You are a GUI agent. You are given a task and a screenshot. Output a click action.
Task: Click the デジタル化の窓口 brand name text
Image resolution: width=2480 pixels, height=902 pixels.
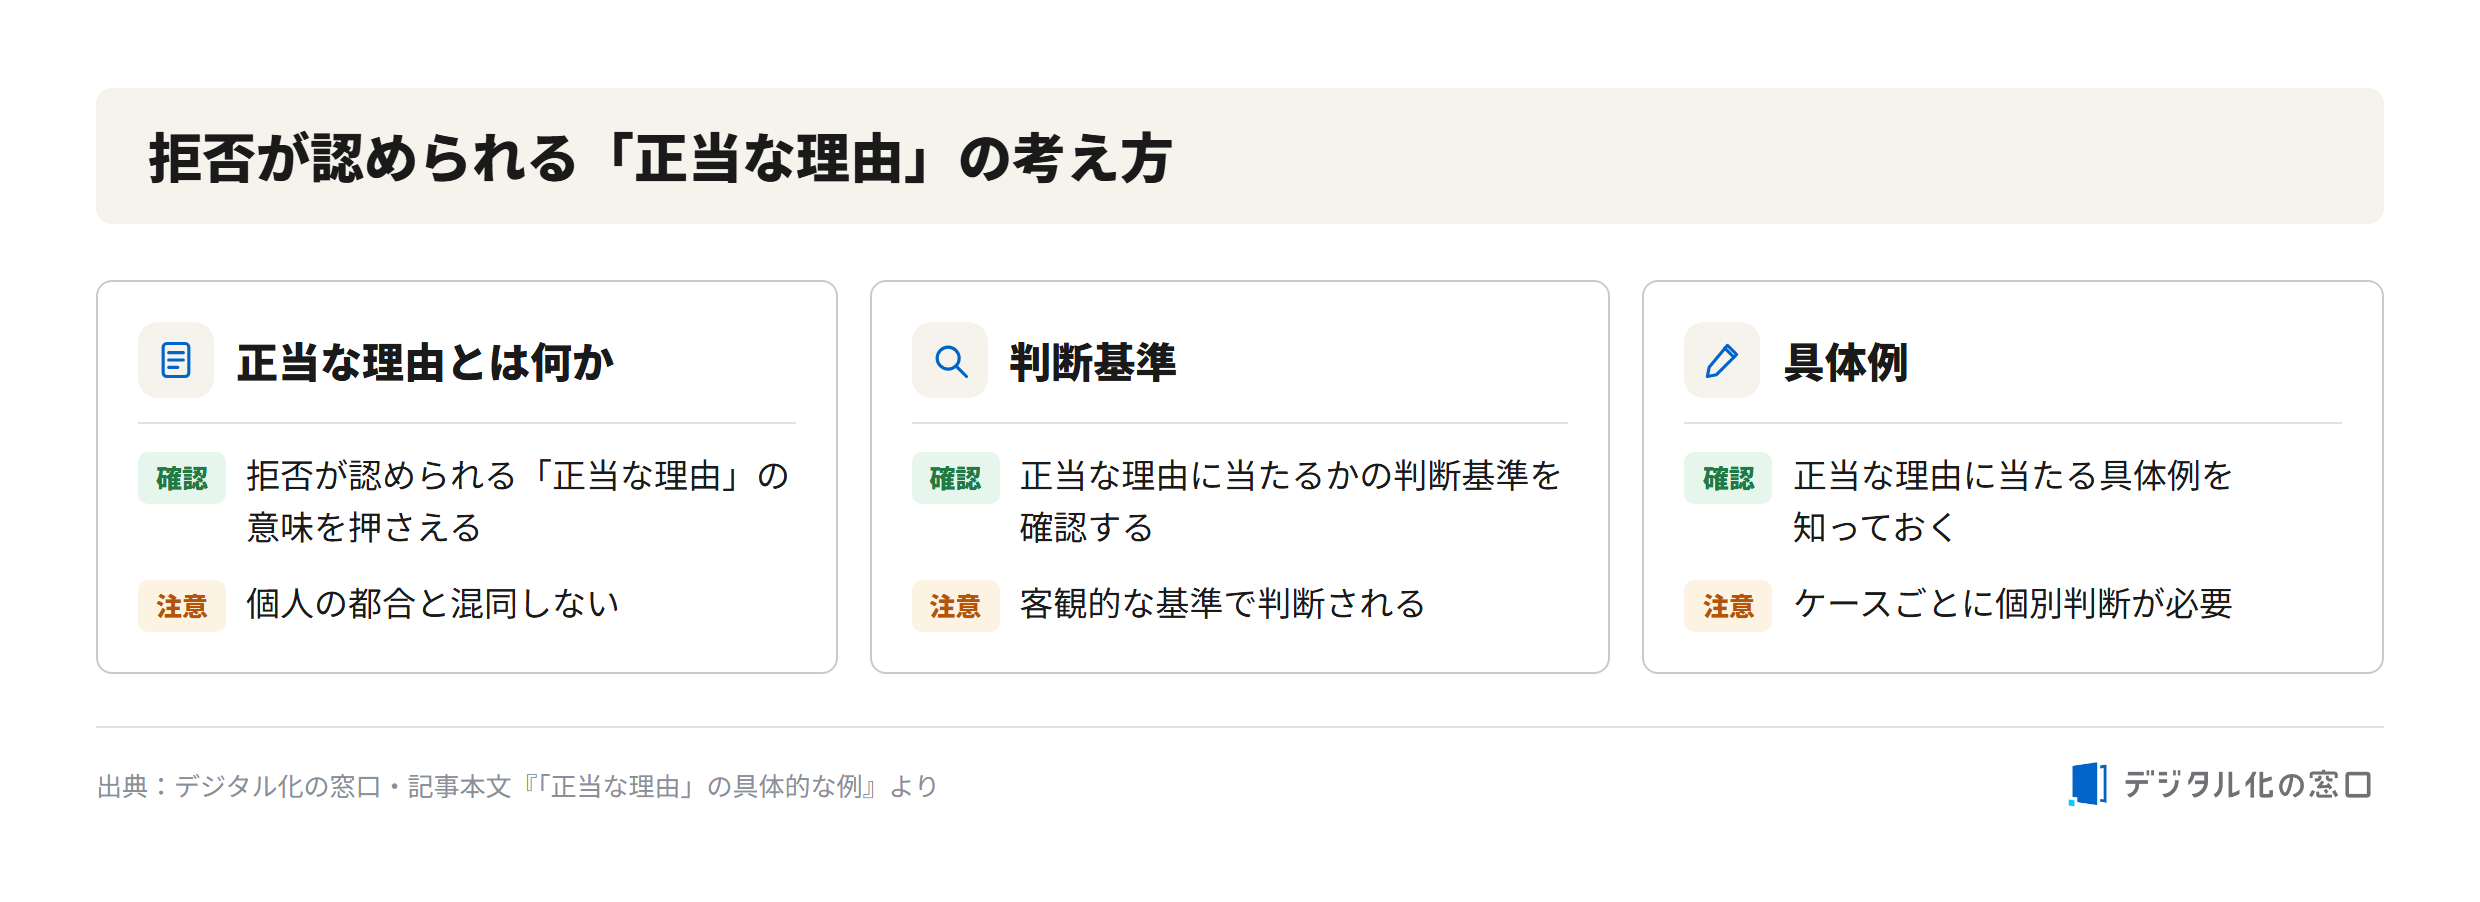(2247, 785)
